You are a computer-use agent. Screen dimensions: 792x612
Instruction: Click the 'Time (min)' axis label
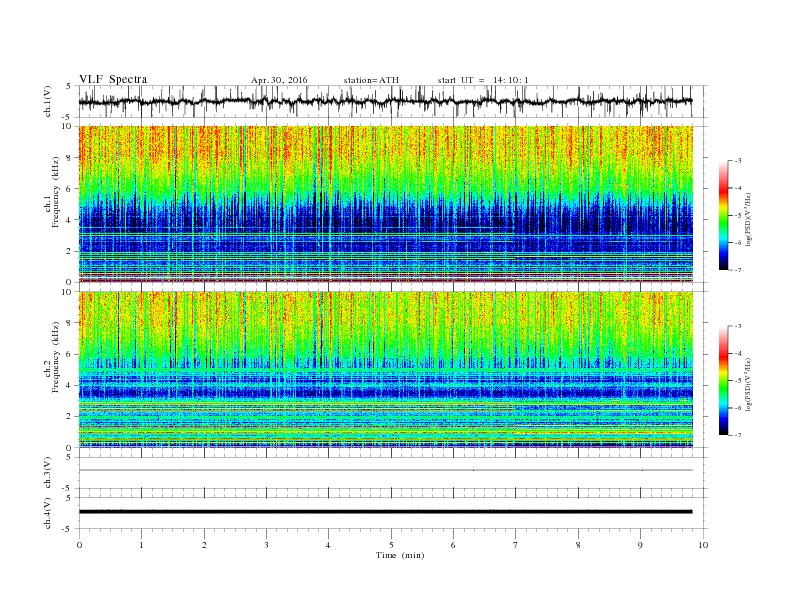400,555
